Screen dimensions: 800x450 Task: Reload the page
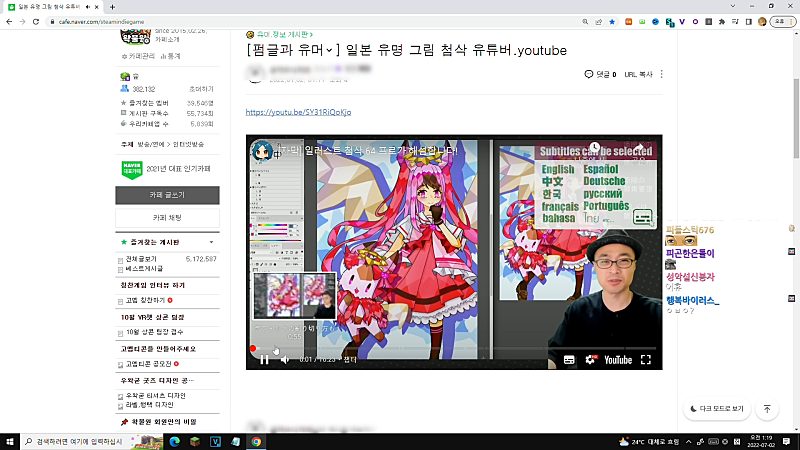click(36, 22)
